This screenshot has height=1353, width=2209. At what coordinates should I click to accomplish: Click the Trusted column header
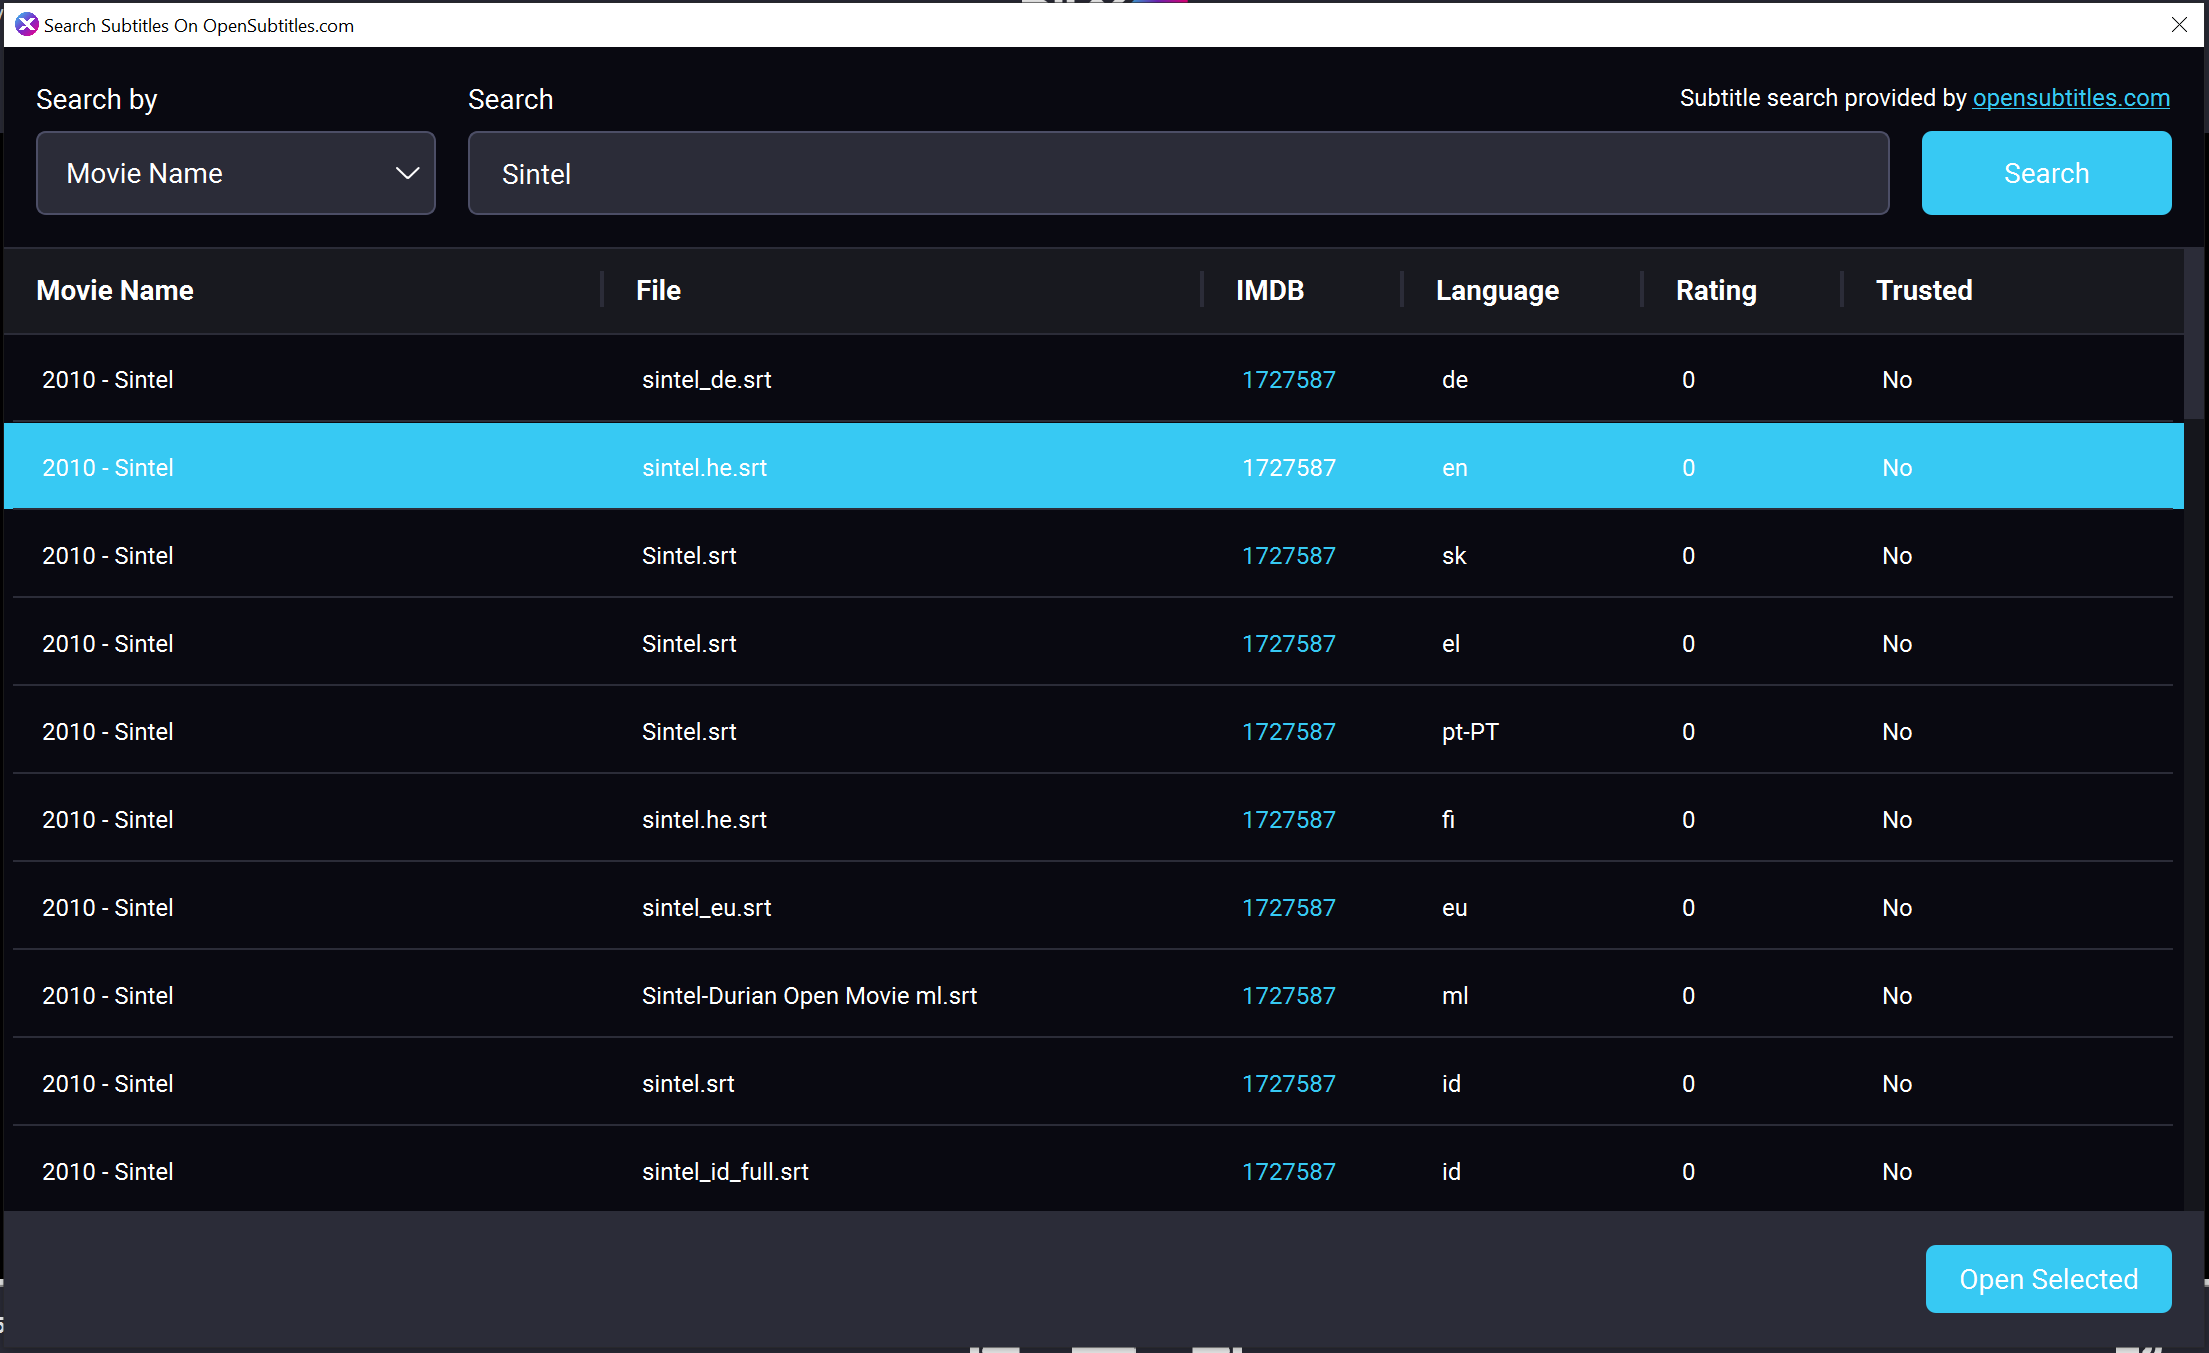click(x=1923, y=290)
